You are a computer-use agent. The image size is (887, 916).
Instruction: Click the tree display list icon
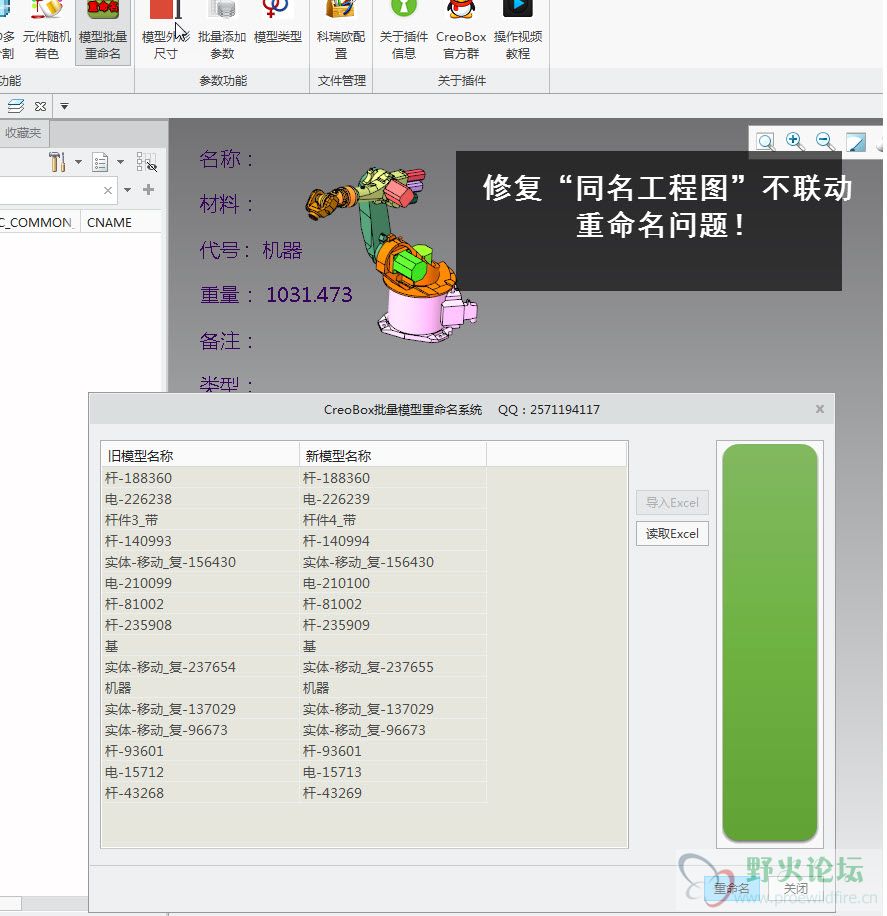pyautogui.click(x=101, y=162)
